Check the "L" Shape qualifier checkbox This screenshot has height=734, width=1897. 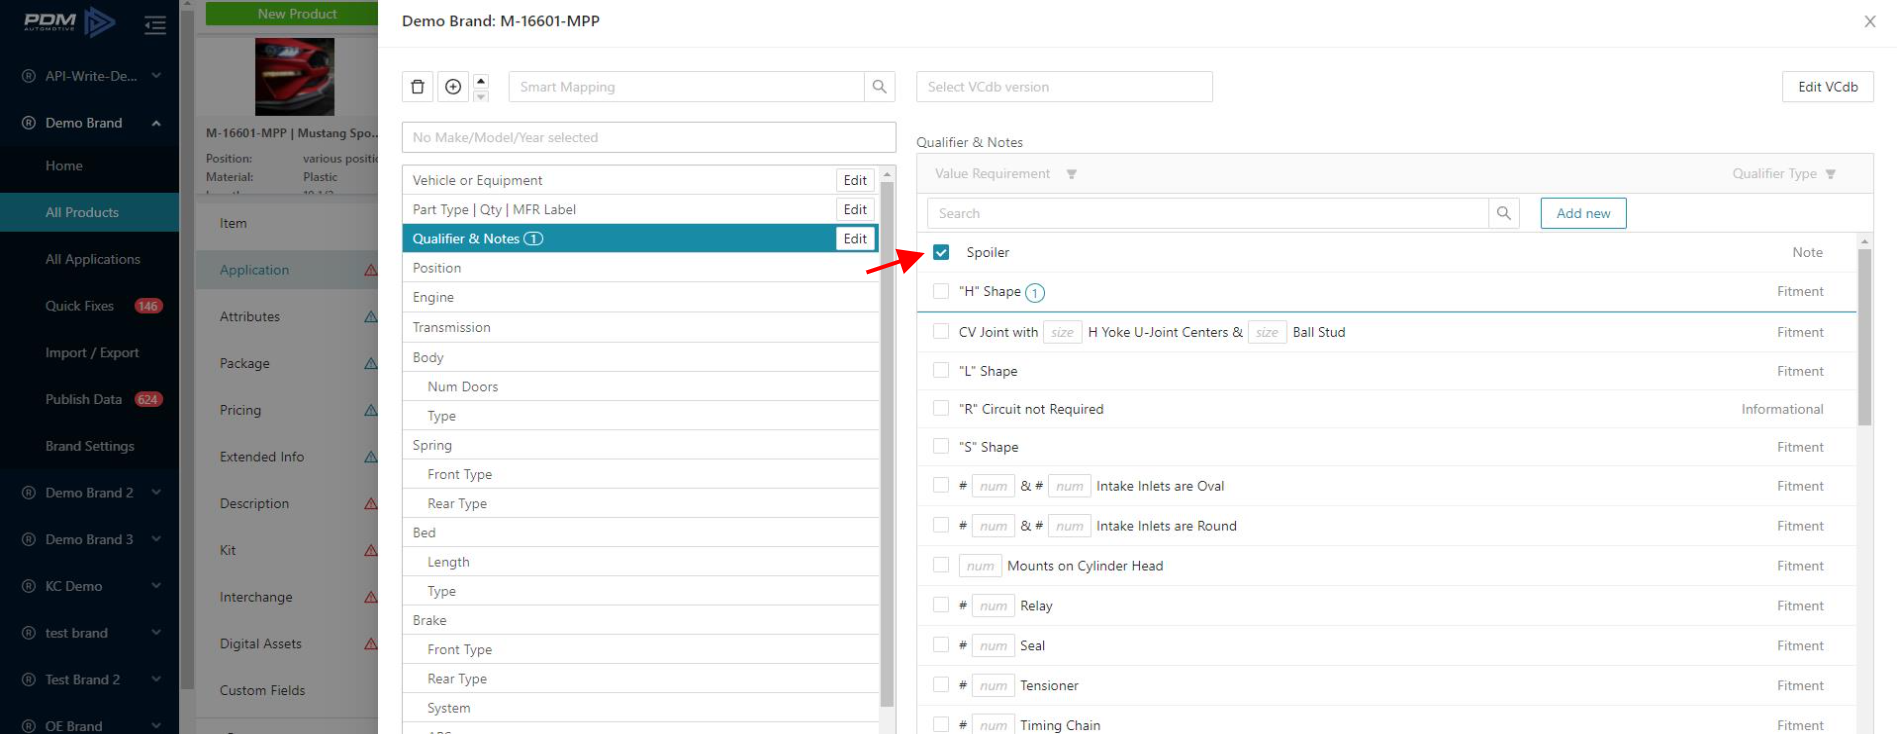(x=941, y=370)
